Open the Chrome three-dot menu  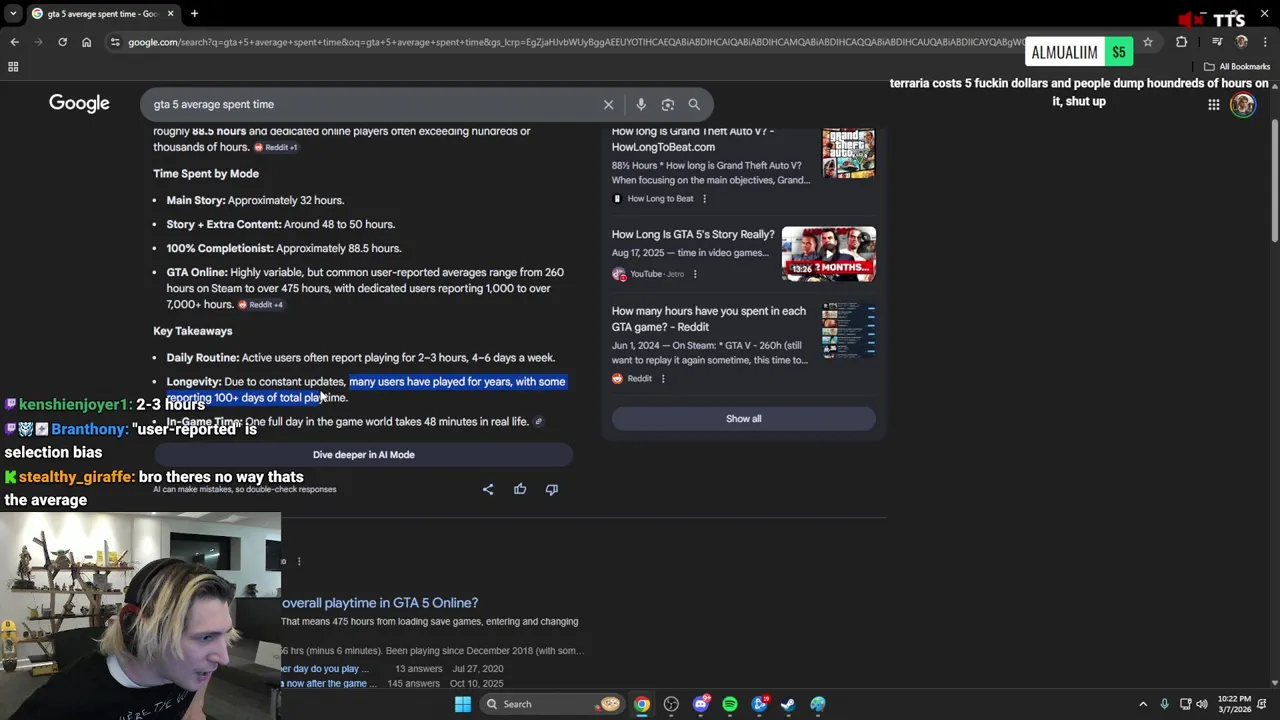(1266, 42)
